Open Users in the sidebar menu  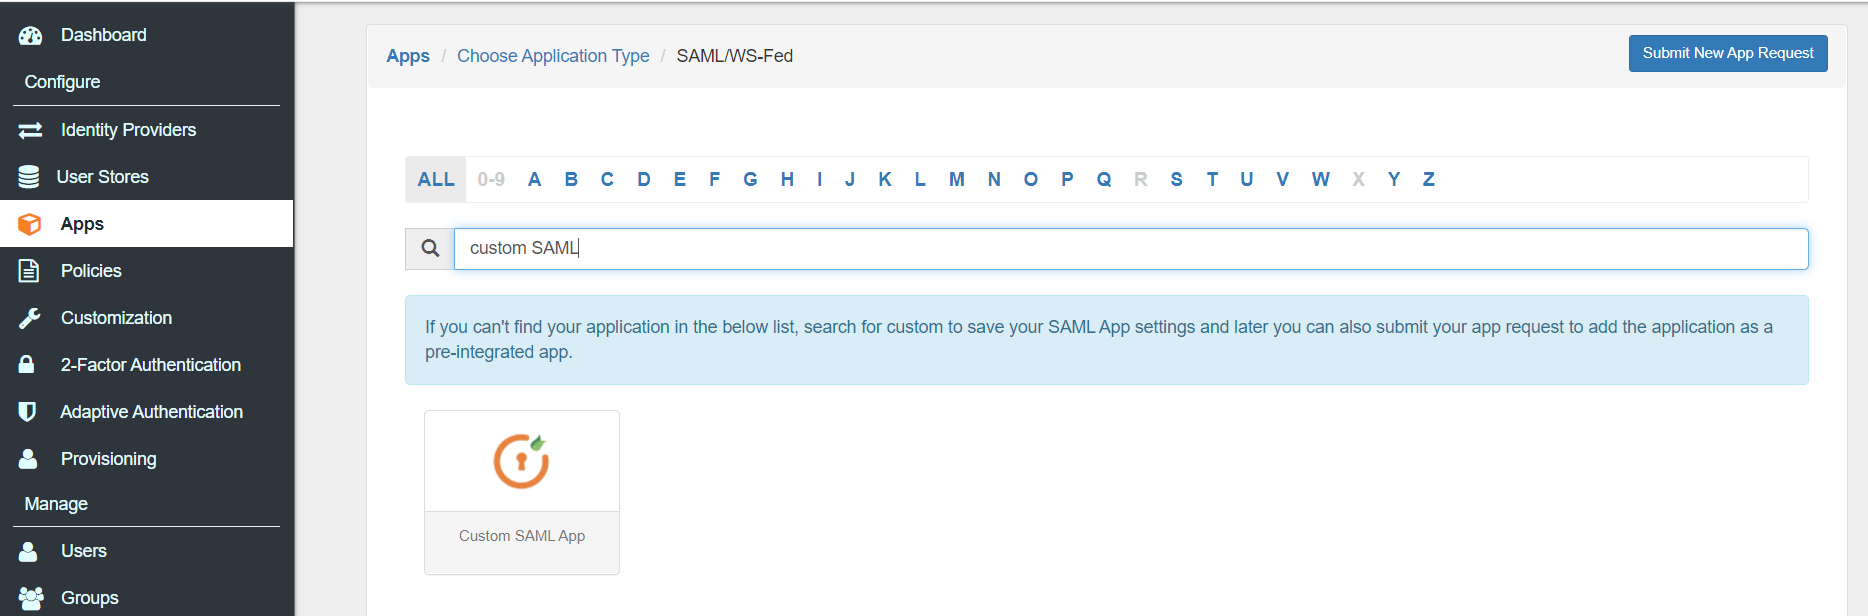coord(83,551)
